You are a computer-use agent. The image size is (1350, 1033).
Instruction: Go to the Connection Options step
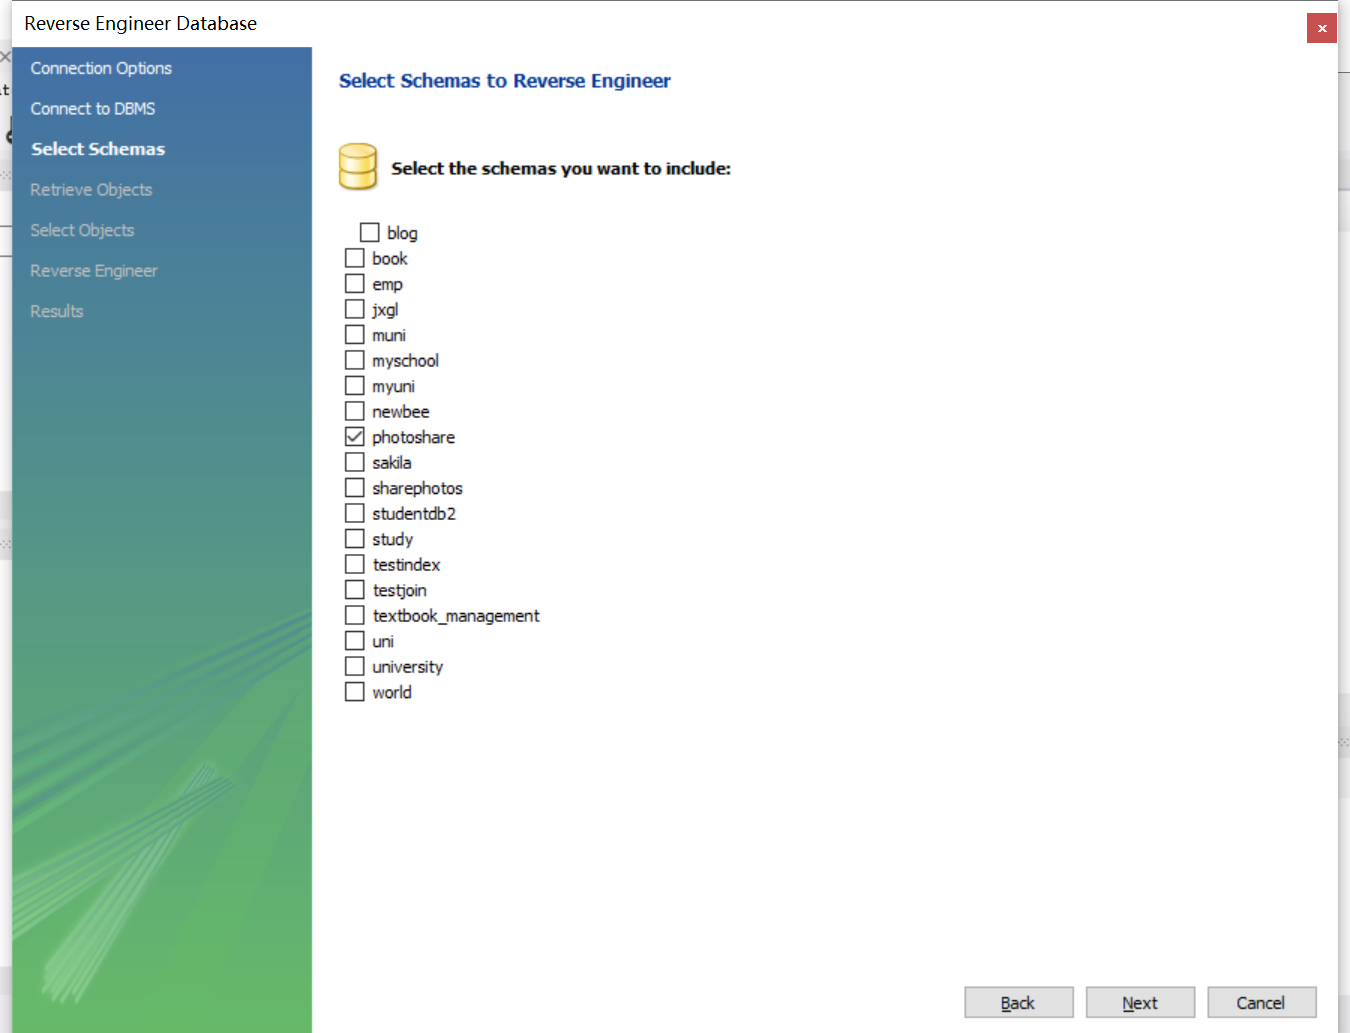(100, 68)
